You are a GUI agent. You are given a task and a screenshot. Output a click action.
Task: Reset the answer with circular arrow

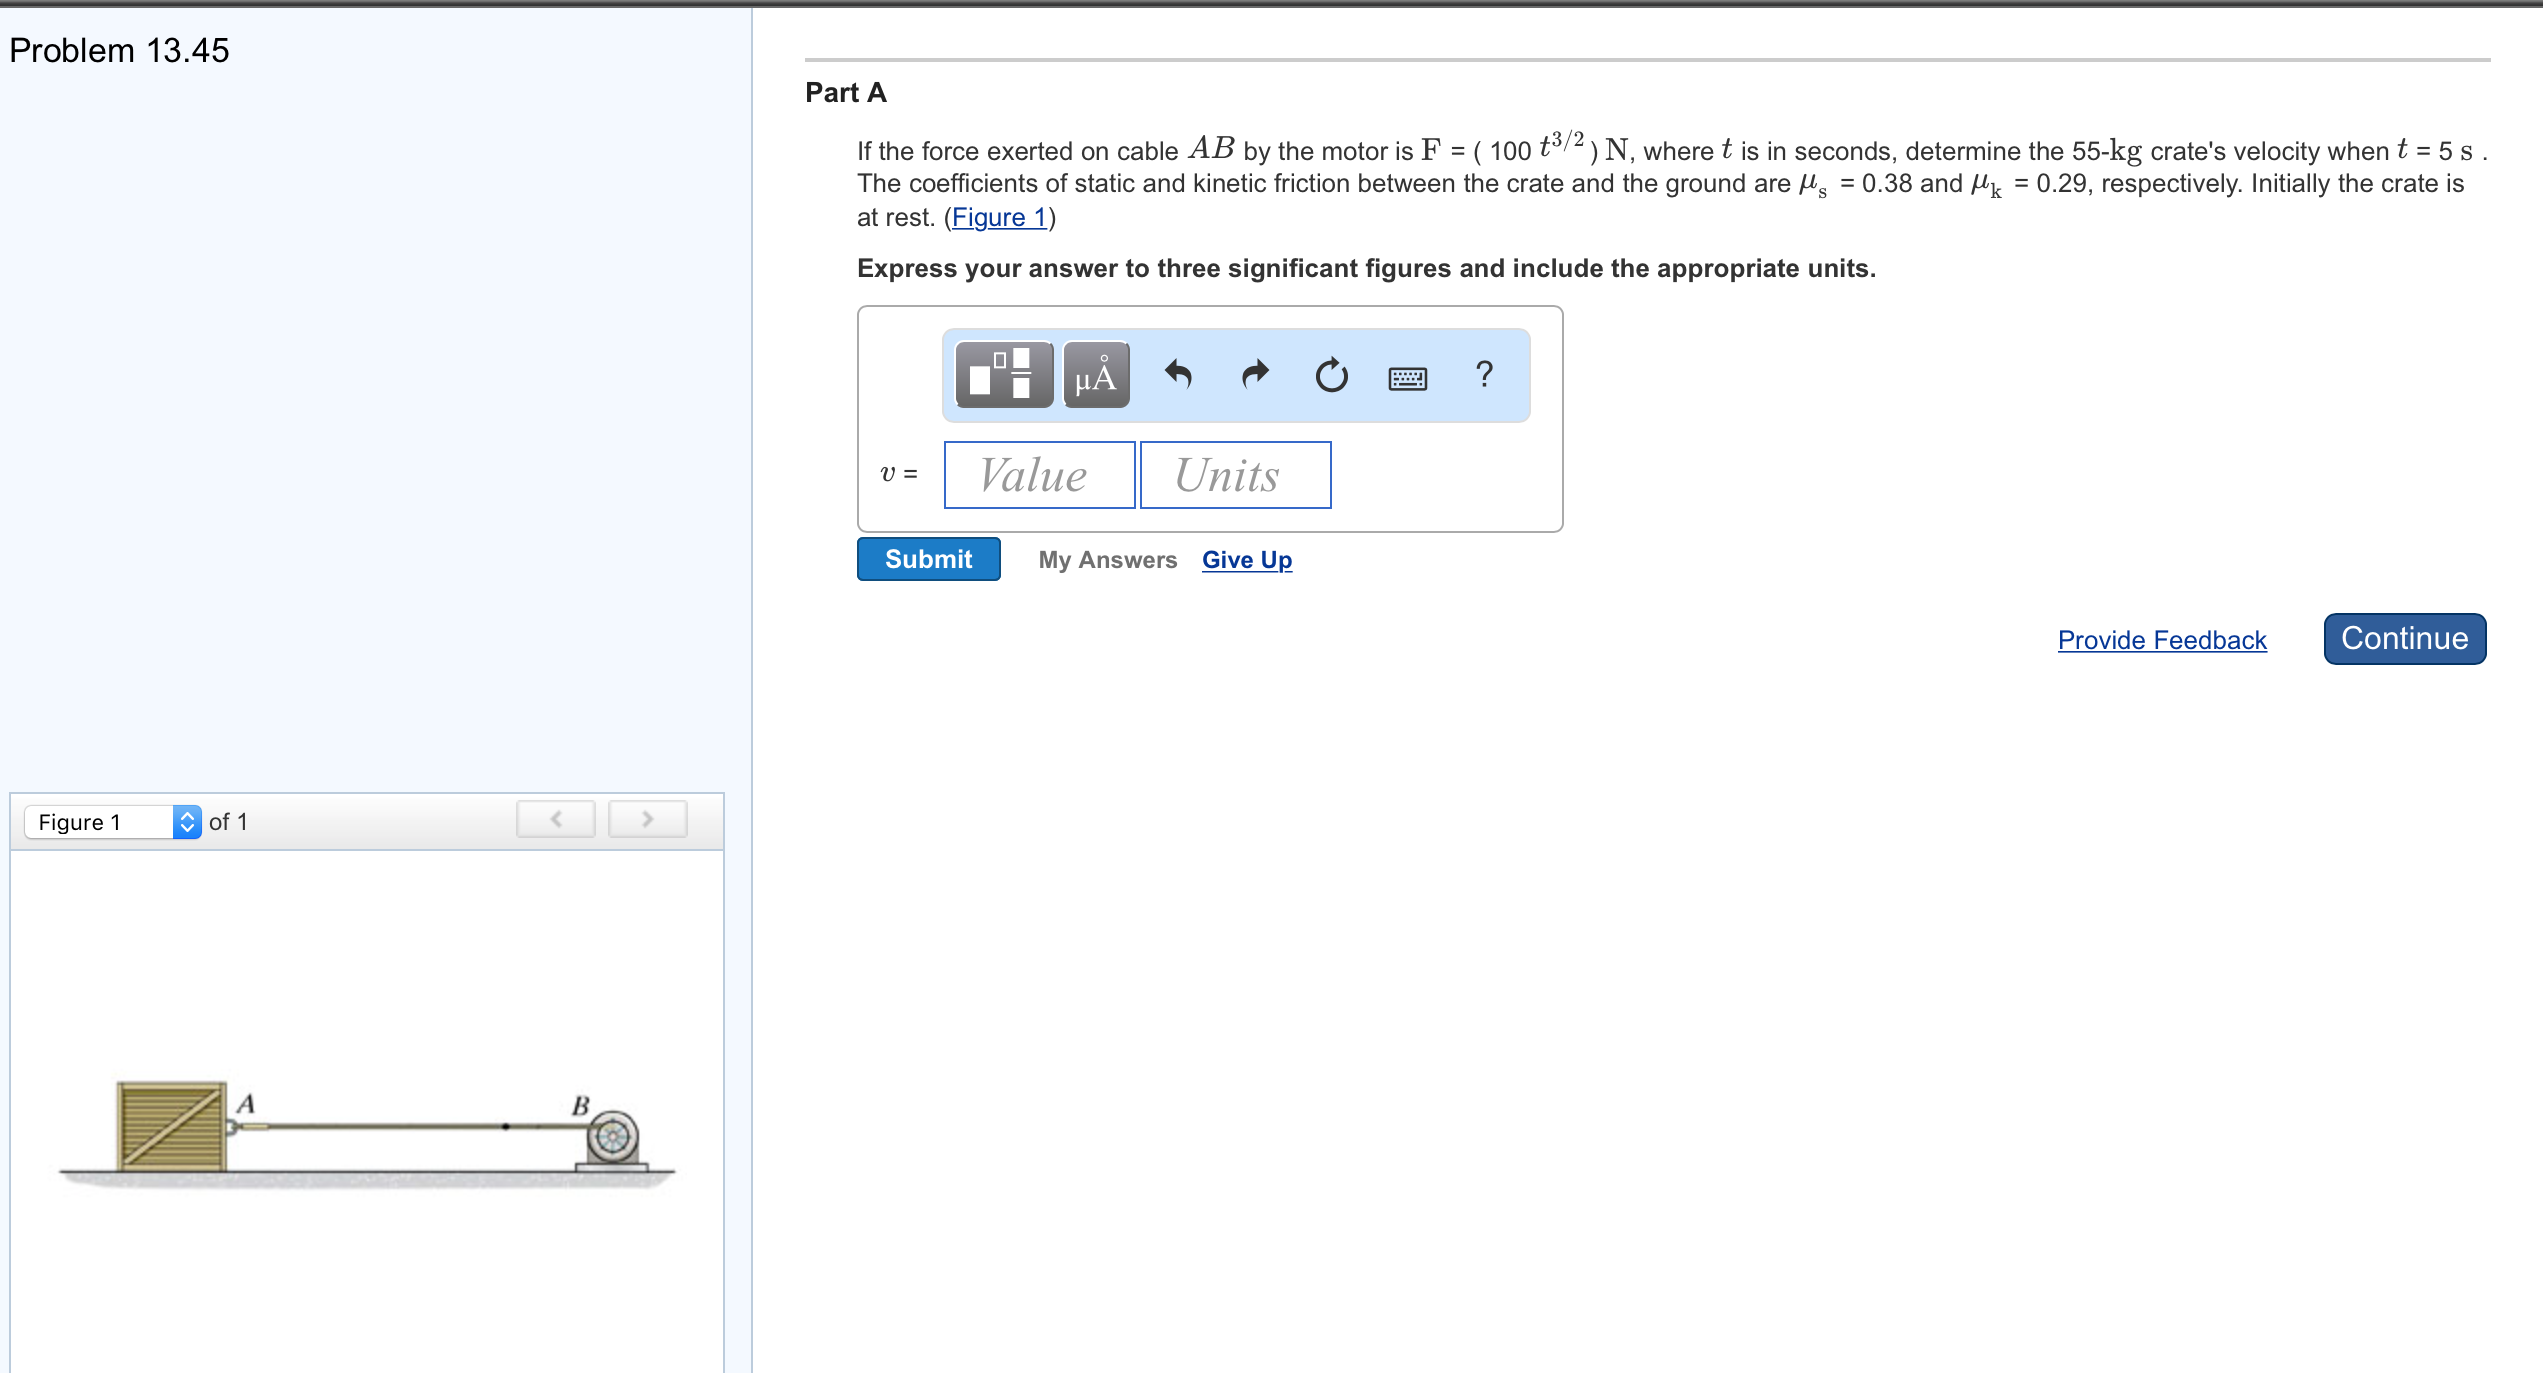pyautogui.click(x=1331, y=376)
